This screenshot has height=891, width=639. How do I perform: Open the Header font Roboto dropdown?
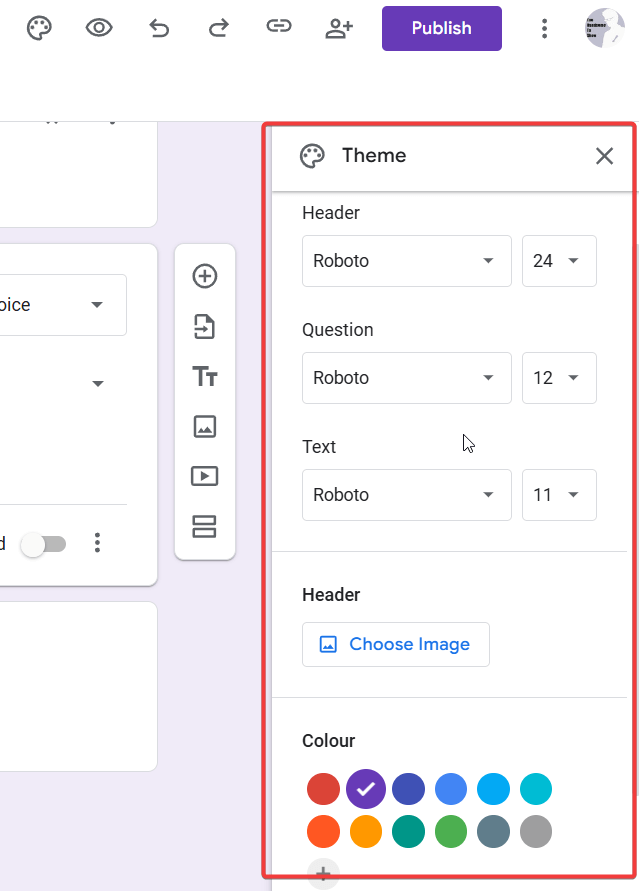click(x=406, y=261)
